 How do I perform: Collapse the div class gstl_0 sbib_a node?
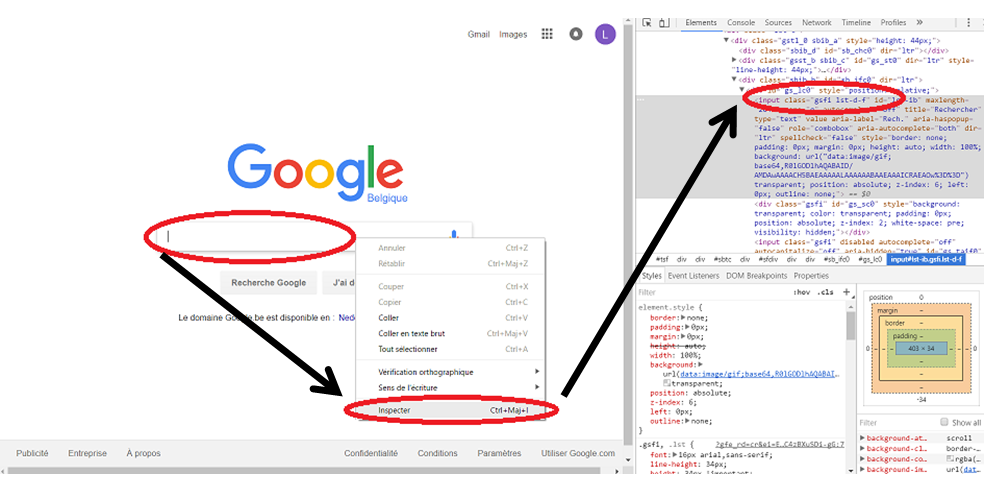click(726, 40)
